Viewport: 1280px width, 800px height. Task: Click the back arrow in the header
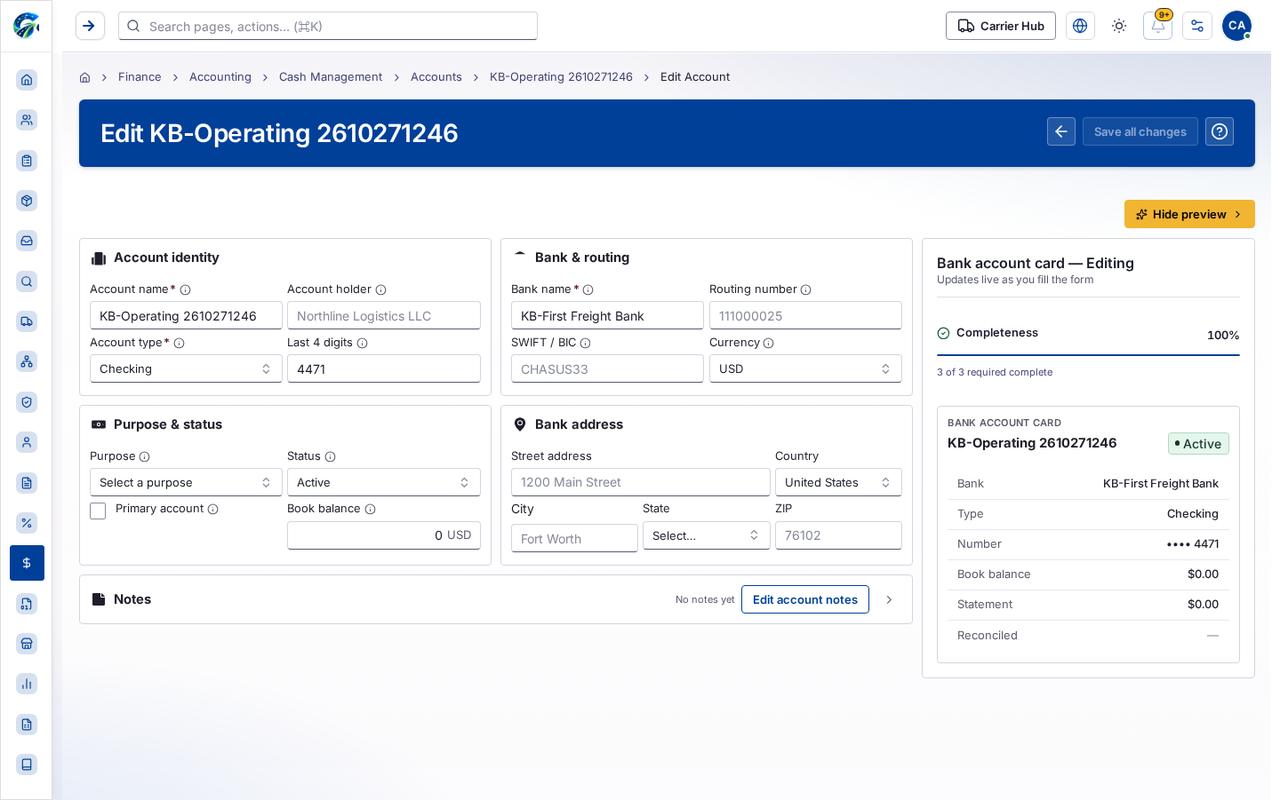tap(1061, 132)
